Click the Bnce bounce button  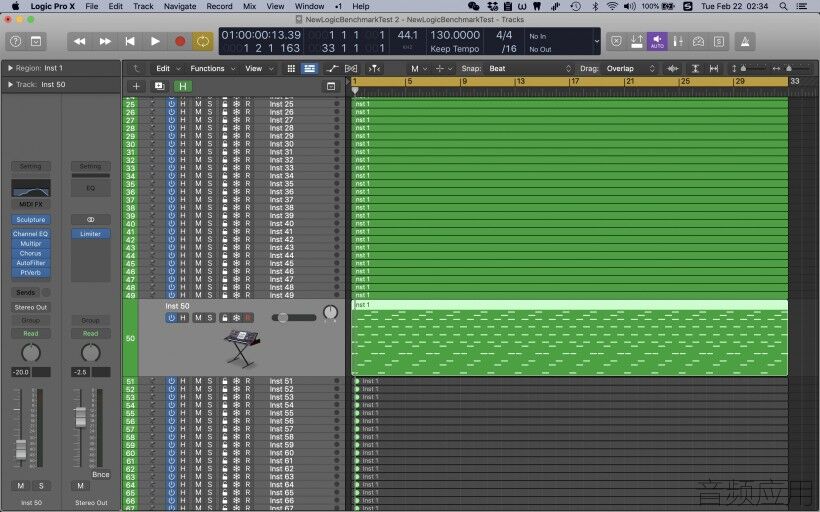click(x=101, y=474)
